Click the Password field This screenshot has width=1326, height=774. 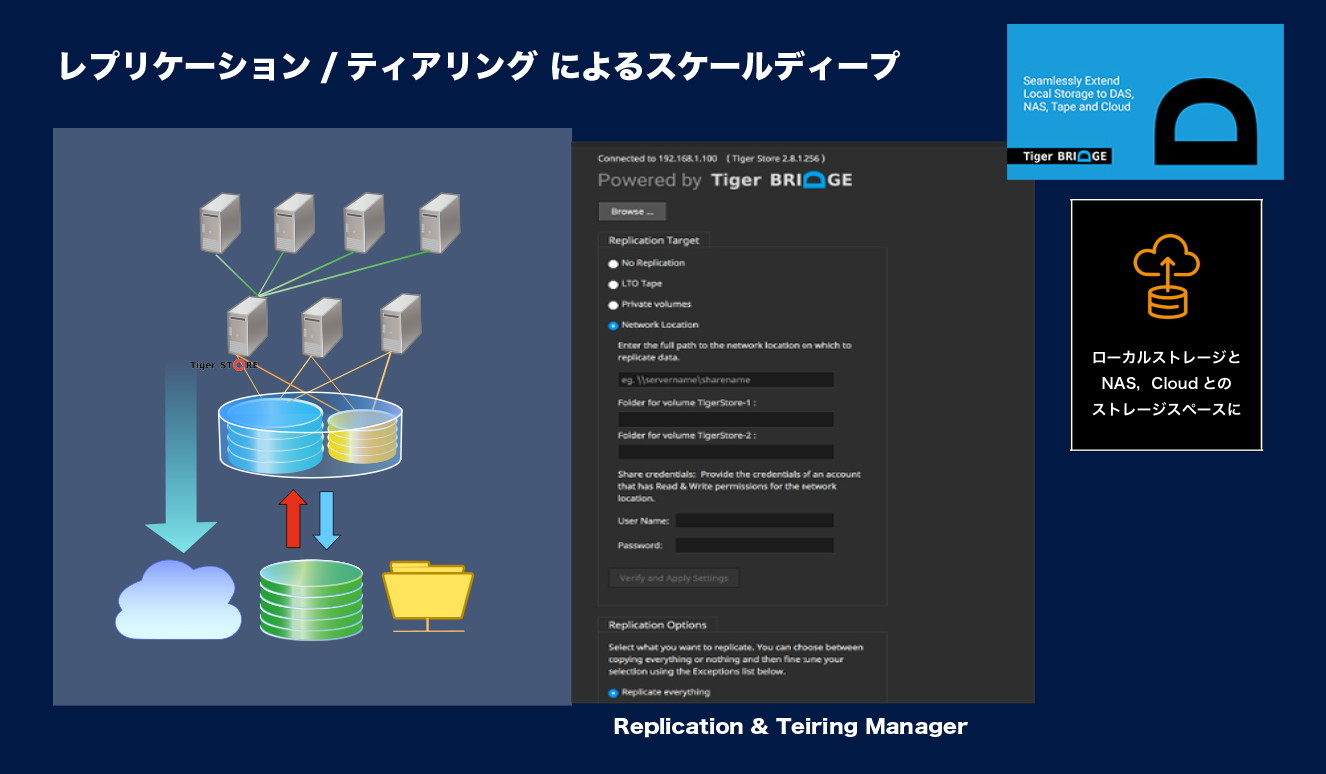point(754,545)
